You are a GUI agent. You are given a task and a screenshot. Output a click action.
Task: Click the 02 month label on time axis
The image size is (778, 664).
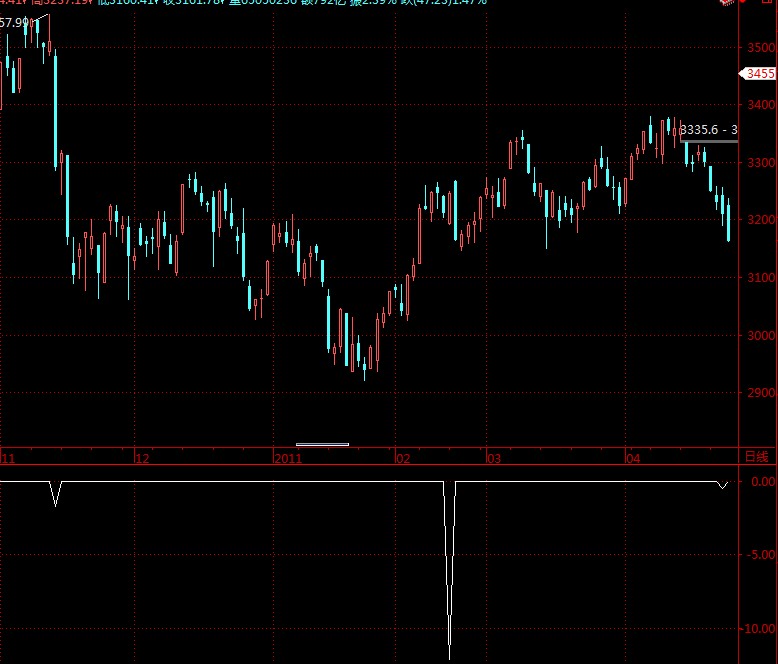403,458
